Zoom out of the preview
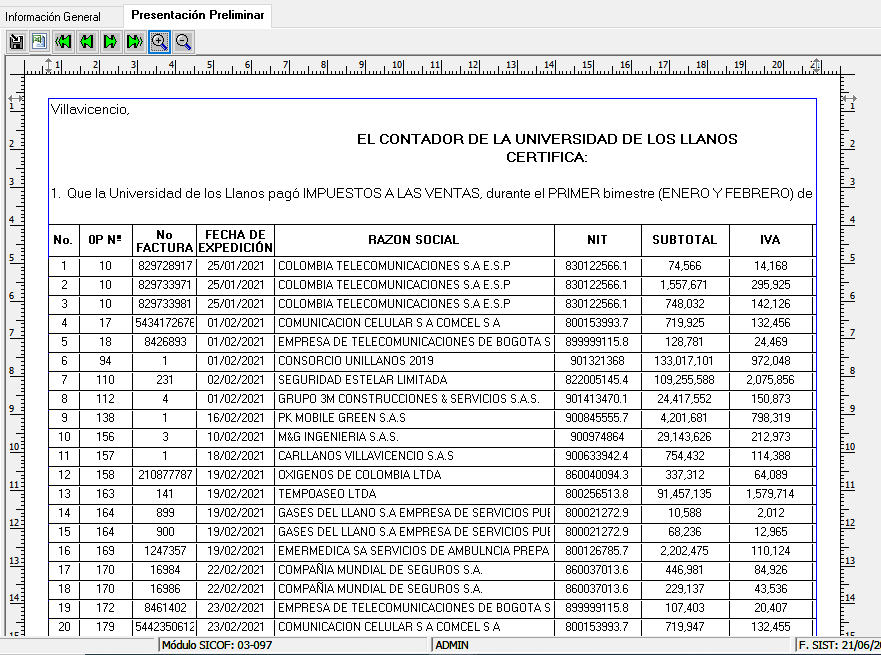 point(183,41)
